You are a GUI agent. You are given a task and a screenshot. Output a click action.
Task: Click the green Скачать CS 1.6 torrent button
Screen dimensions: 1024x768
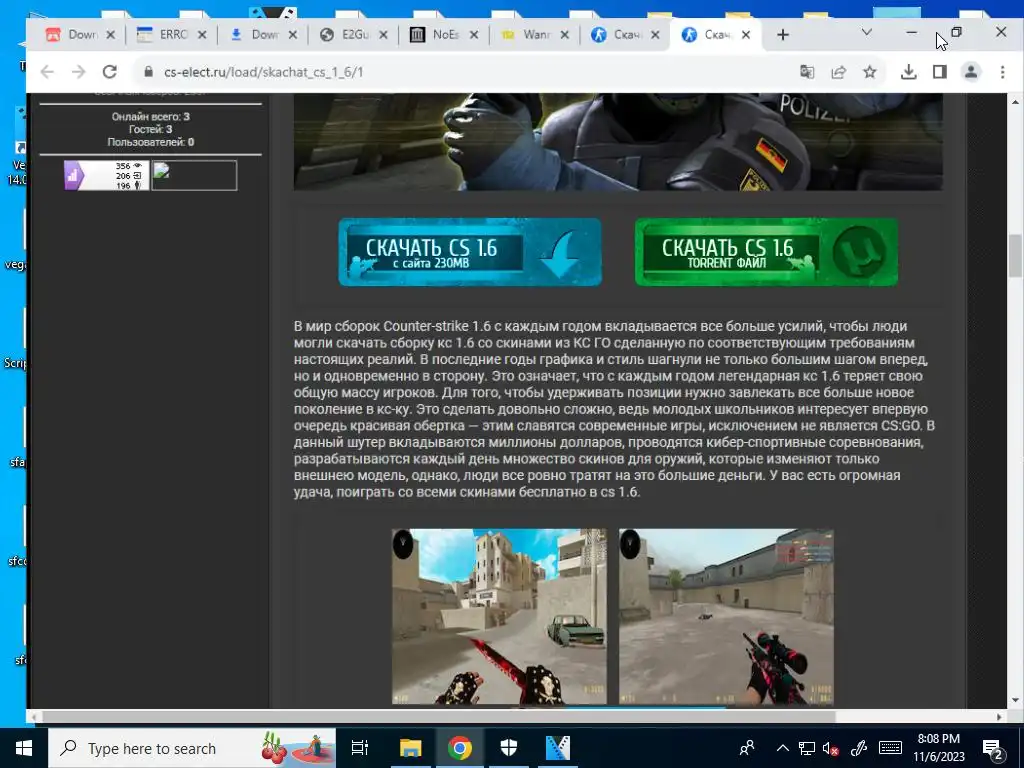(x=766, y=251)
